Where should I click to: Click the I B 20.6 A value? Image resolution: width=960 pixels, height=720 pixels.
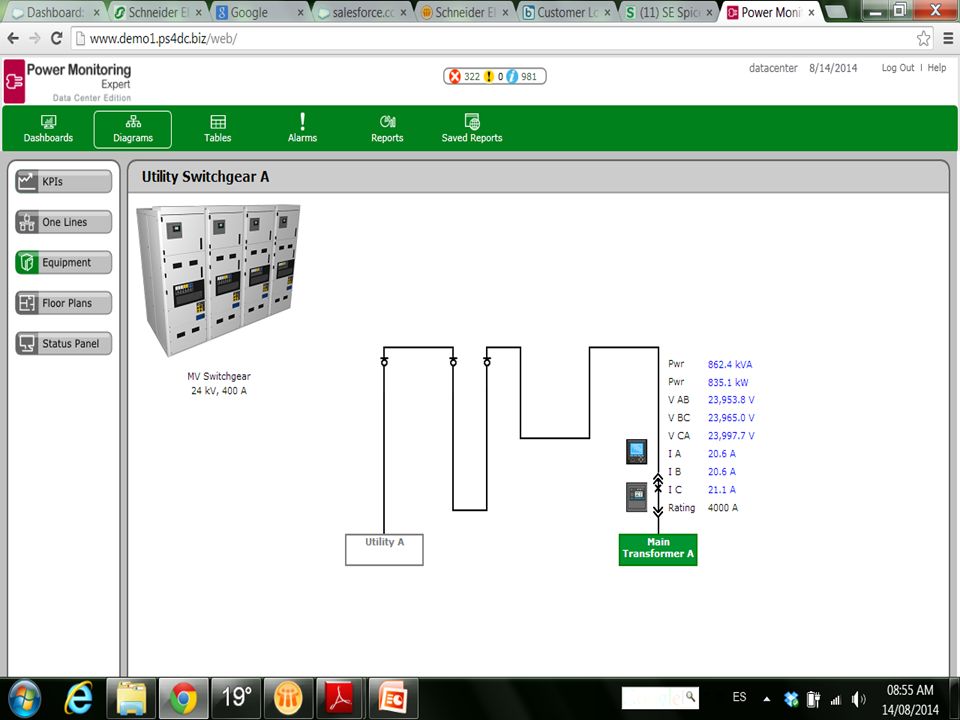722,471
